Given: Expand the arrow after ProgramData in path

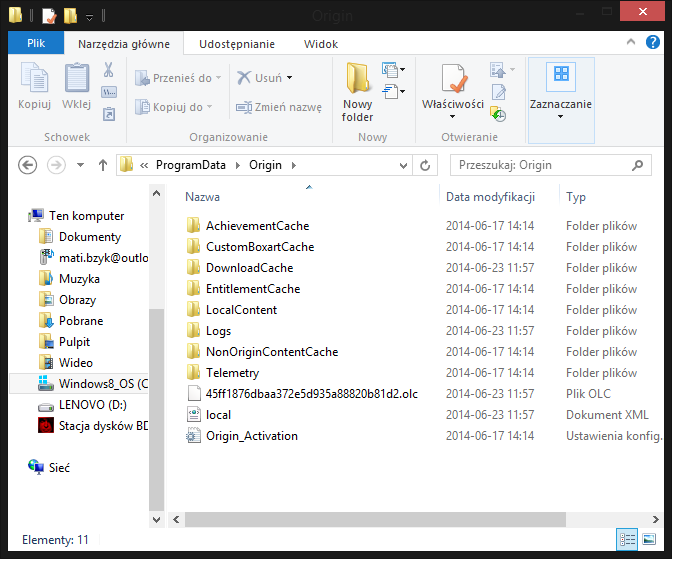Looking at the screenshot, I should pos(238,166).
